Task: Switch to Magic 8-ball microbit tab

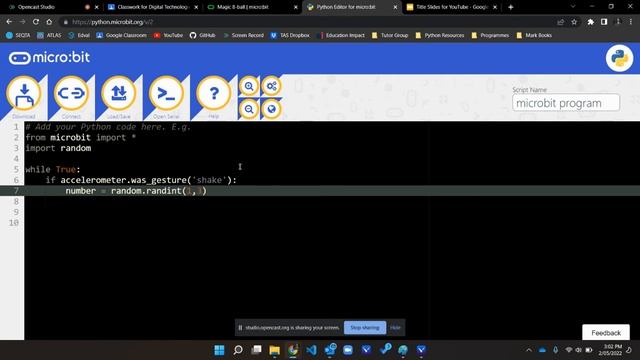Action: point(252,7)
